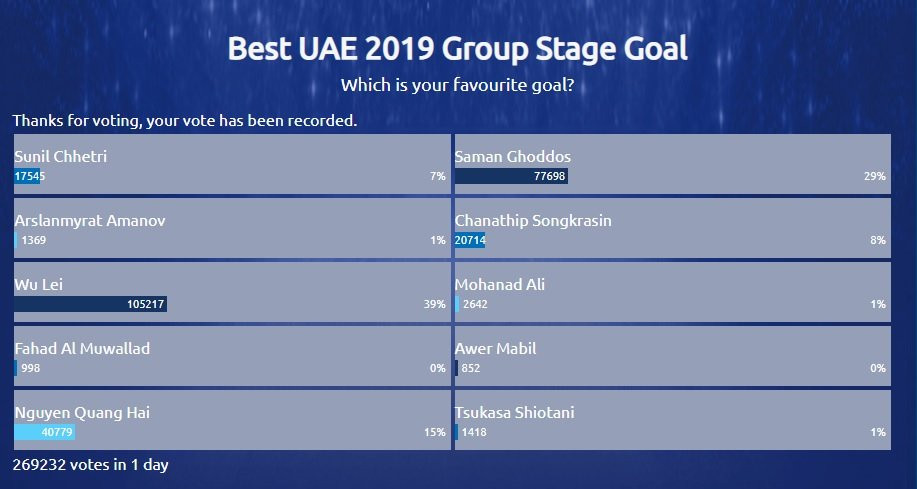Click Chanathip Songkrasin's 20714 vote bar
This screenshot has height=489, width=917.
click(470, 240)
